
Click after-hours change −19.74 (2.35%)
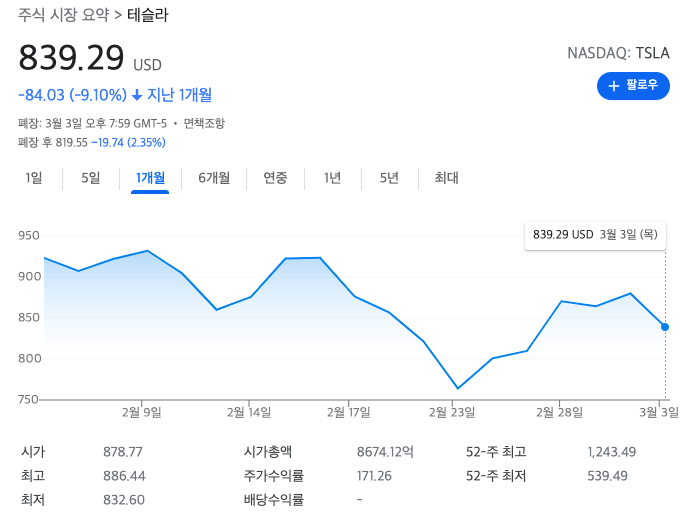tap(128, 142)
